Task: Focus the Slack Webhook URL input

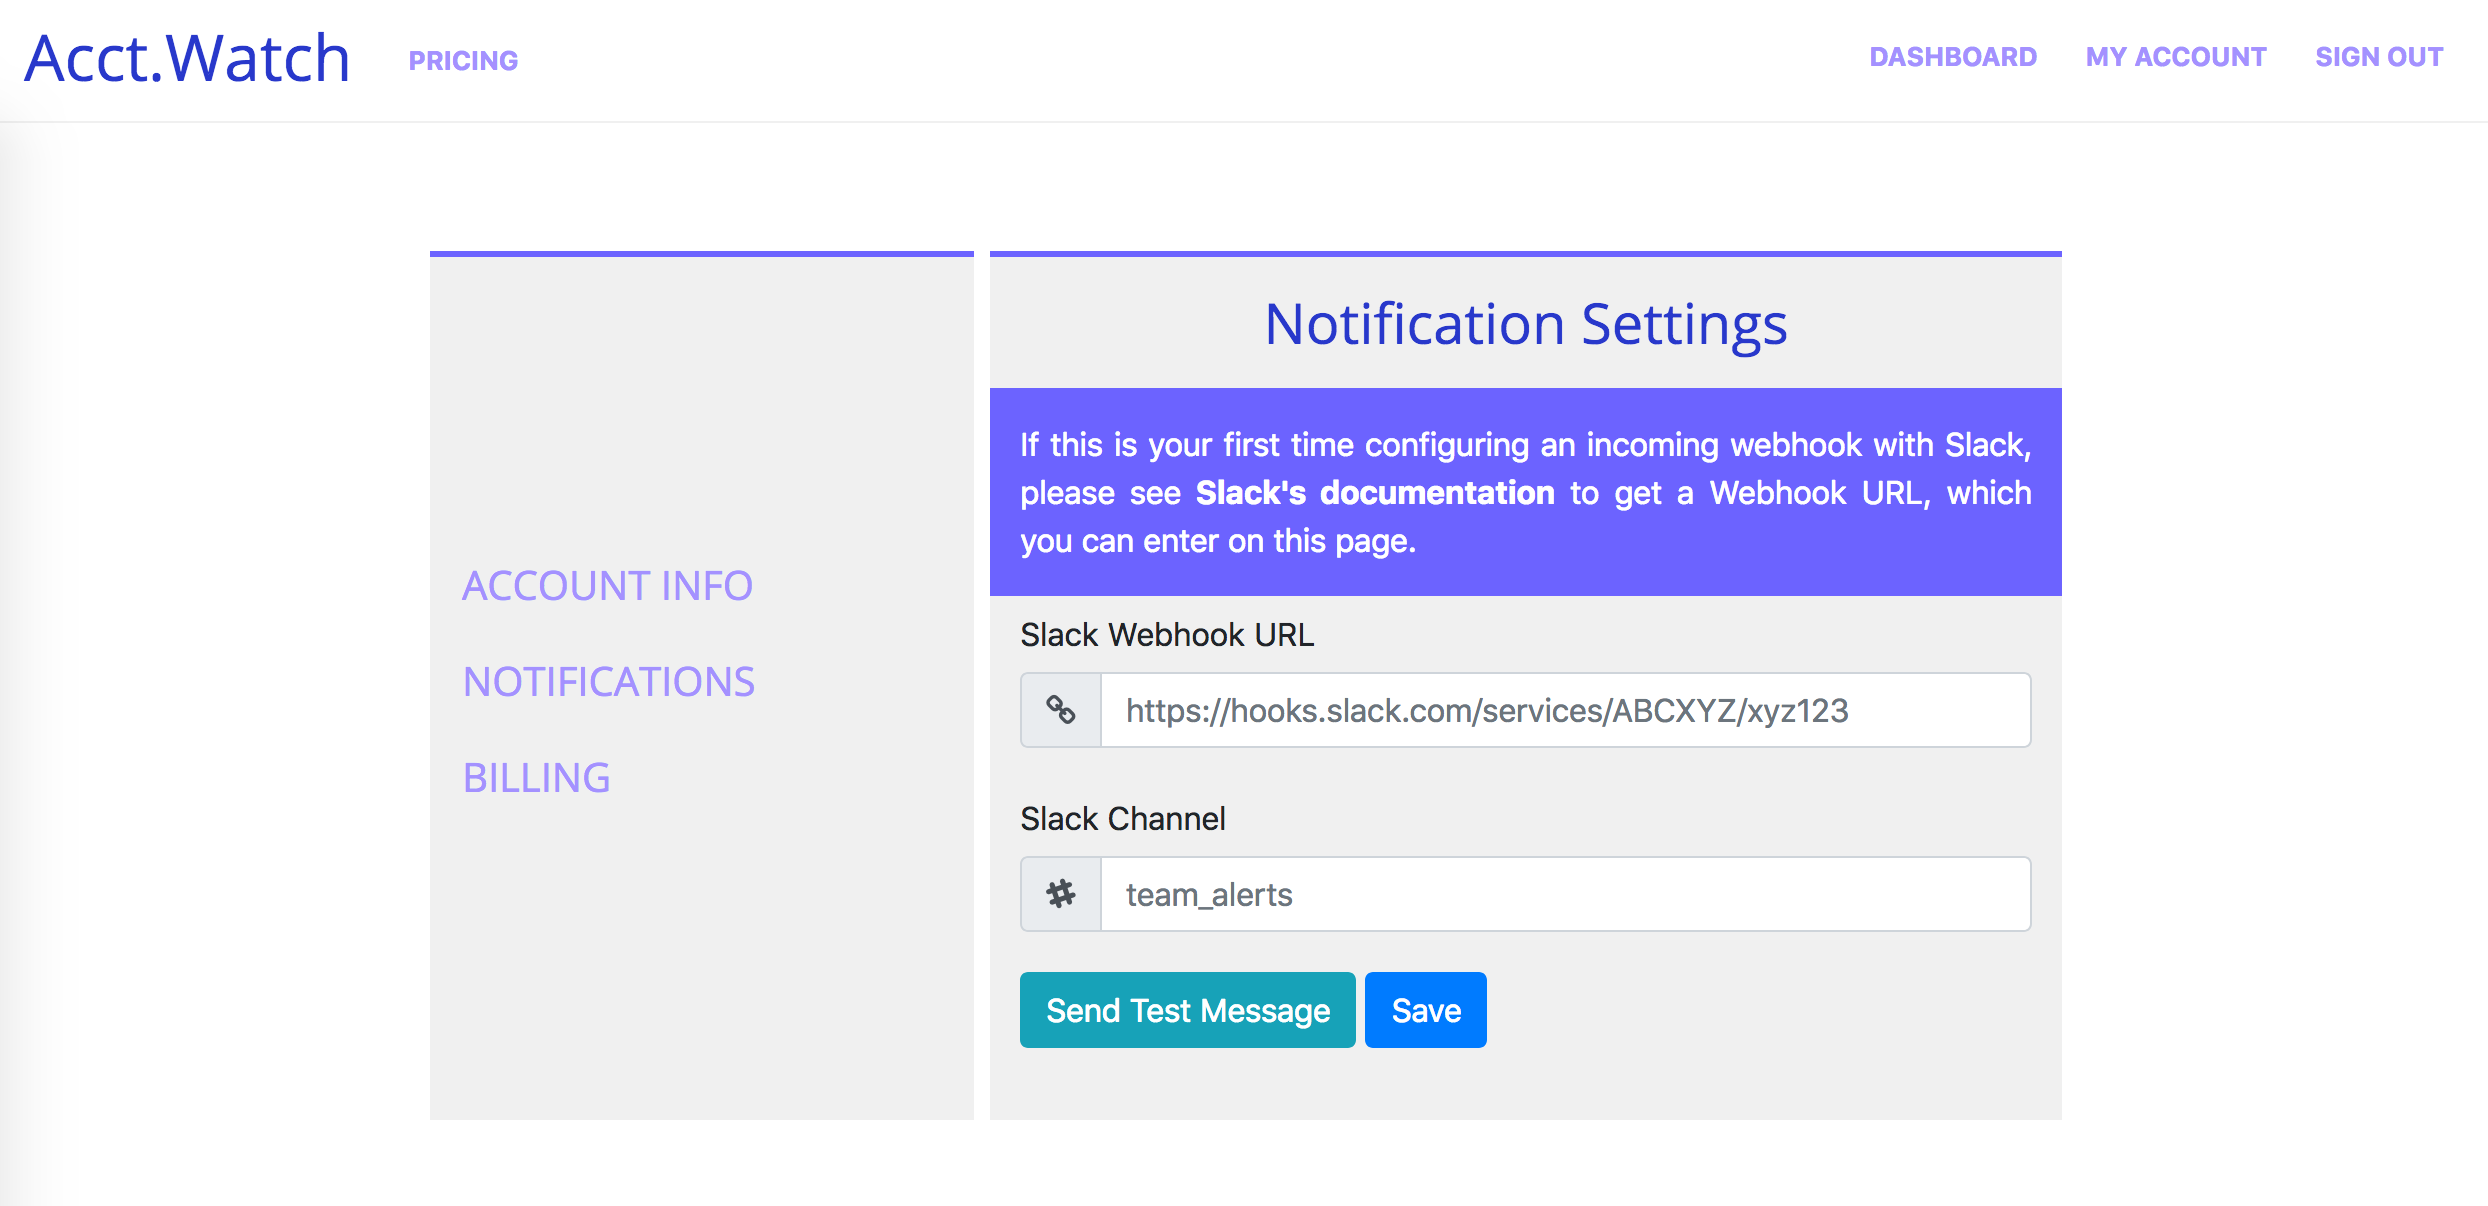Action: tap(1564, 710)
